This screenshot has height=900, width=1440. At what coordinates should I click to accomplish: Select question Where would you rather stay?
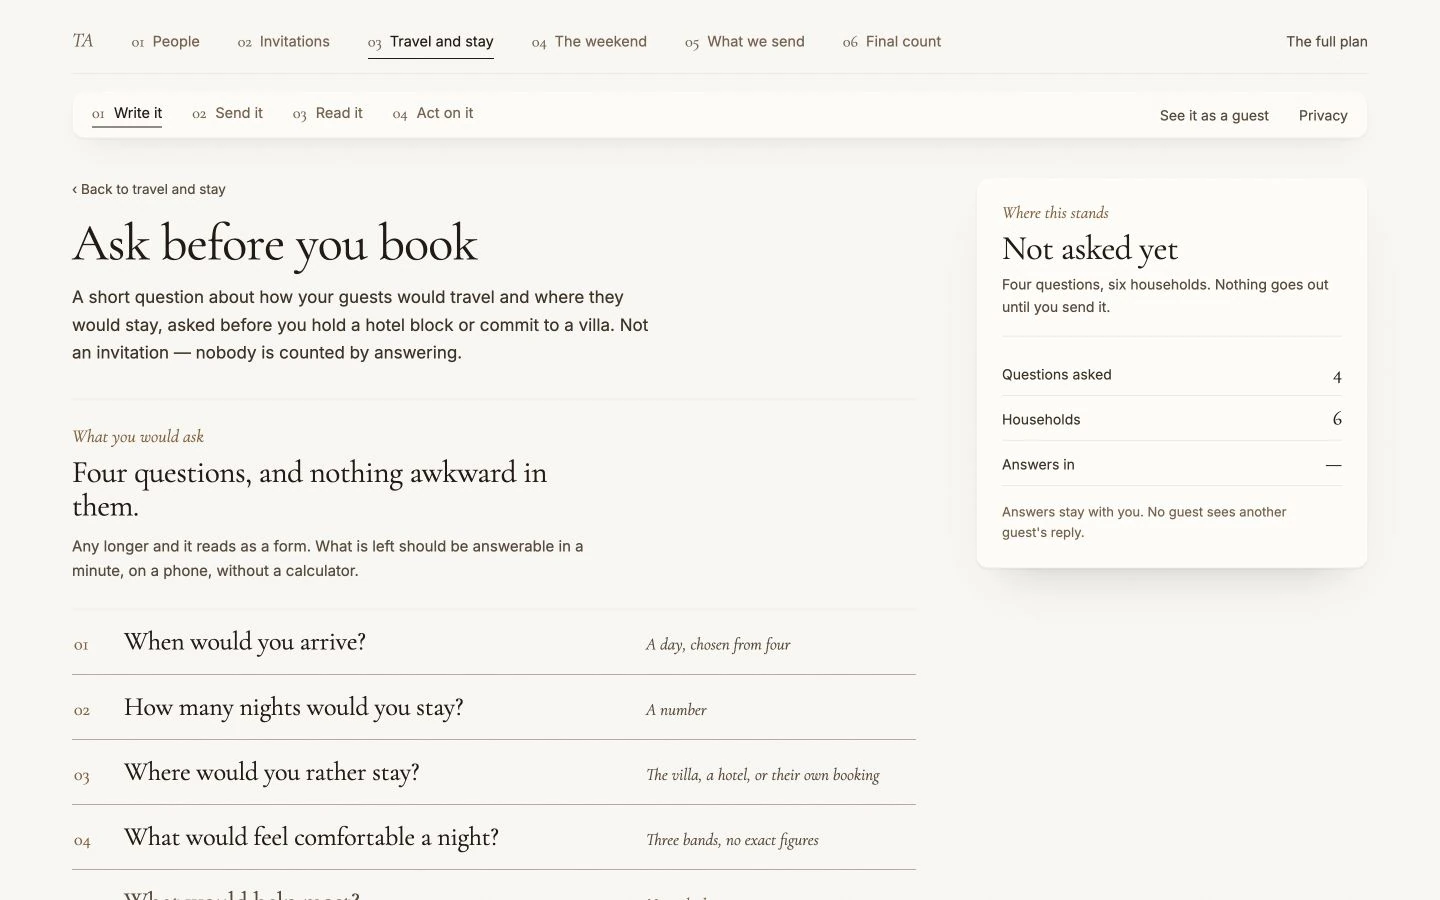[494, 772]
